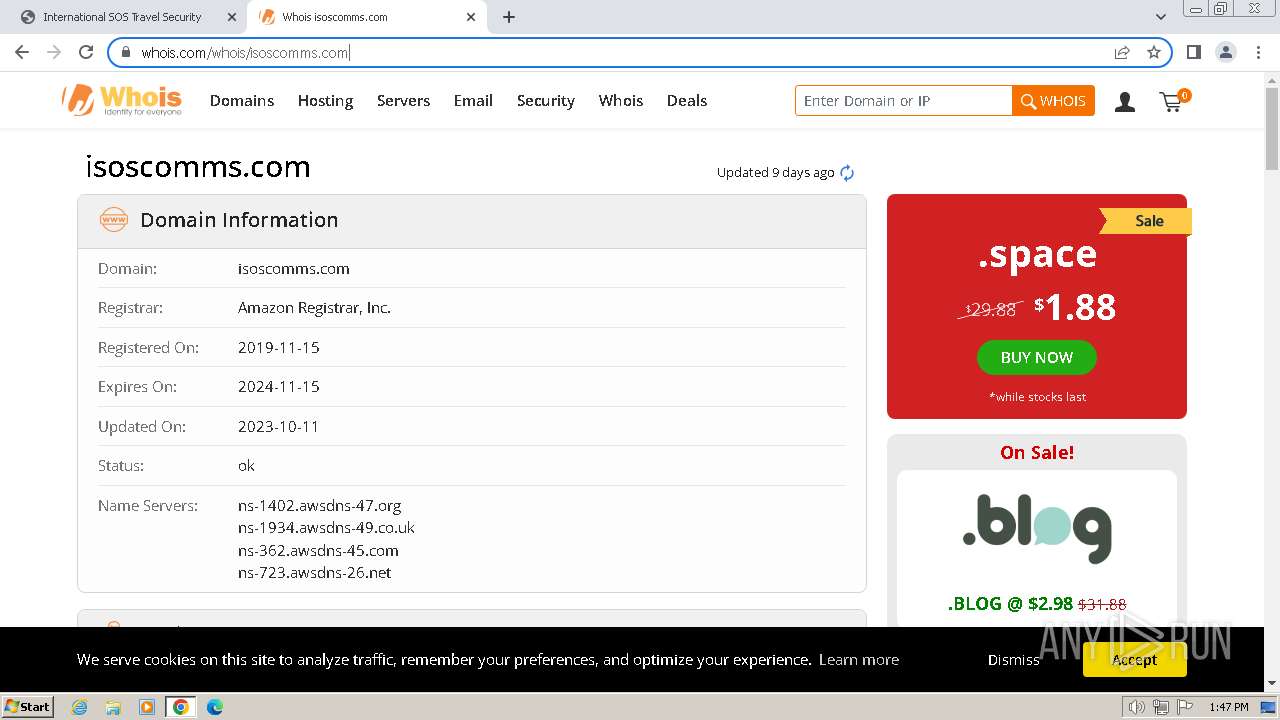Click the browser back arrow
This screenshot has width=1280, height=720.
pyautogui.click(x=22, y=52)
